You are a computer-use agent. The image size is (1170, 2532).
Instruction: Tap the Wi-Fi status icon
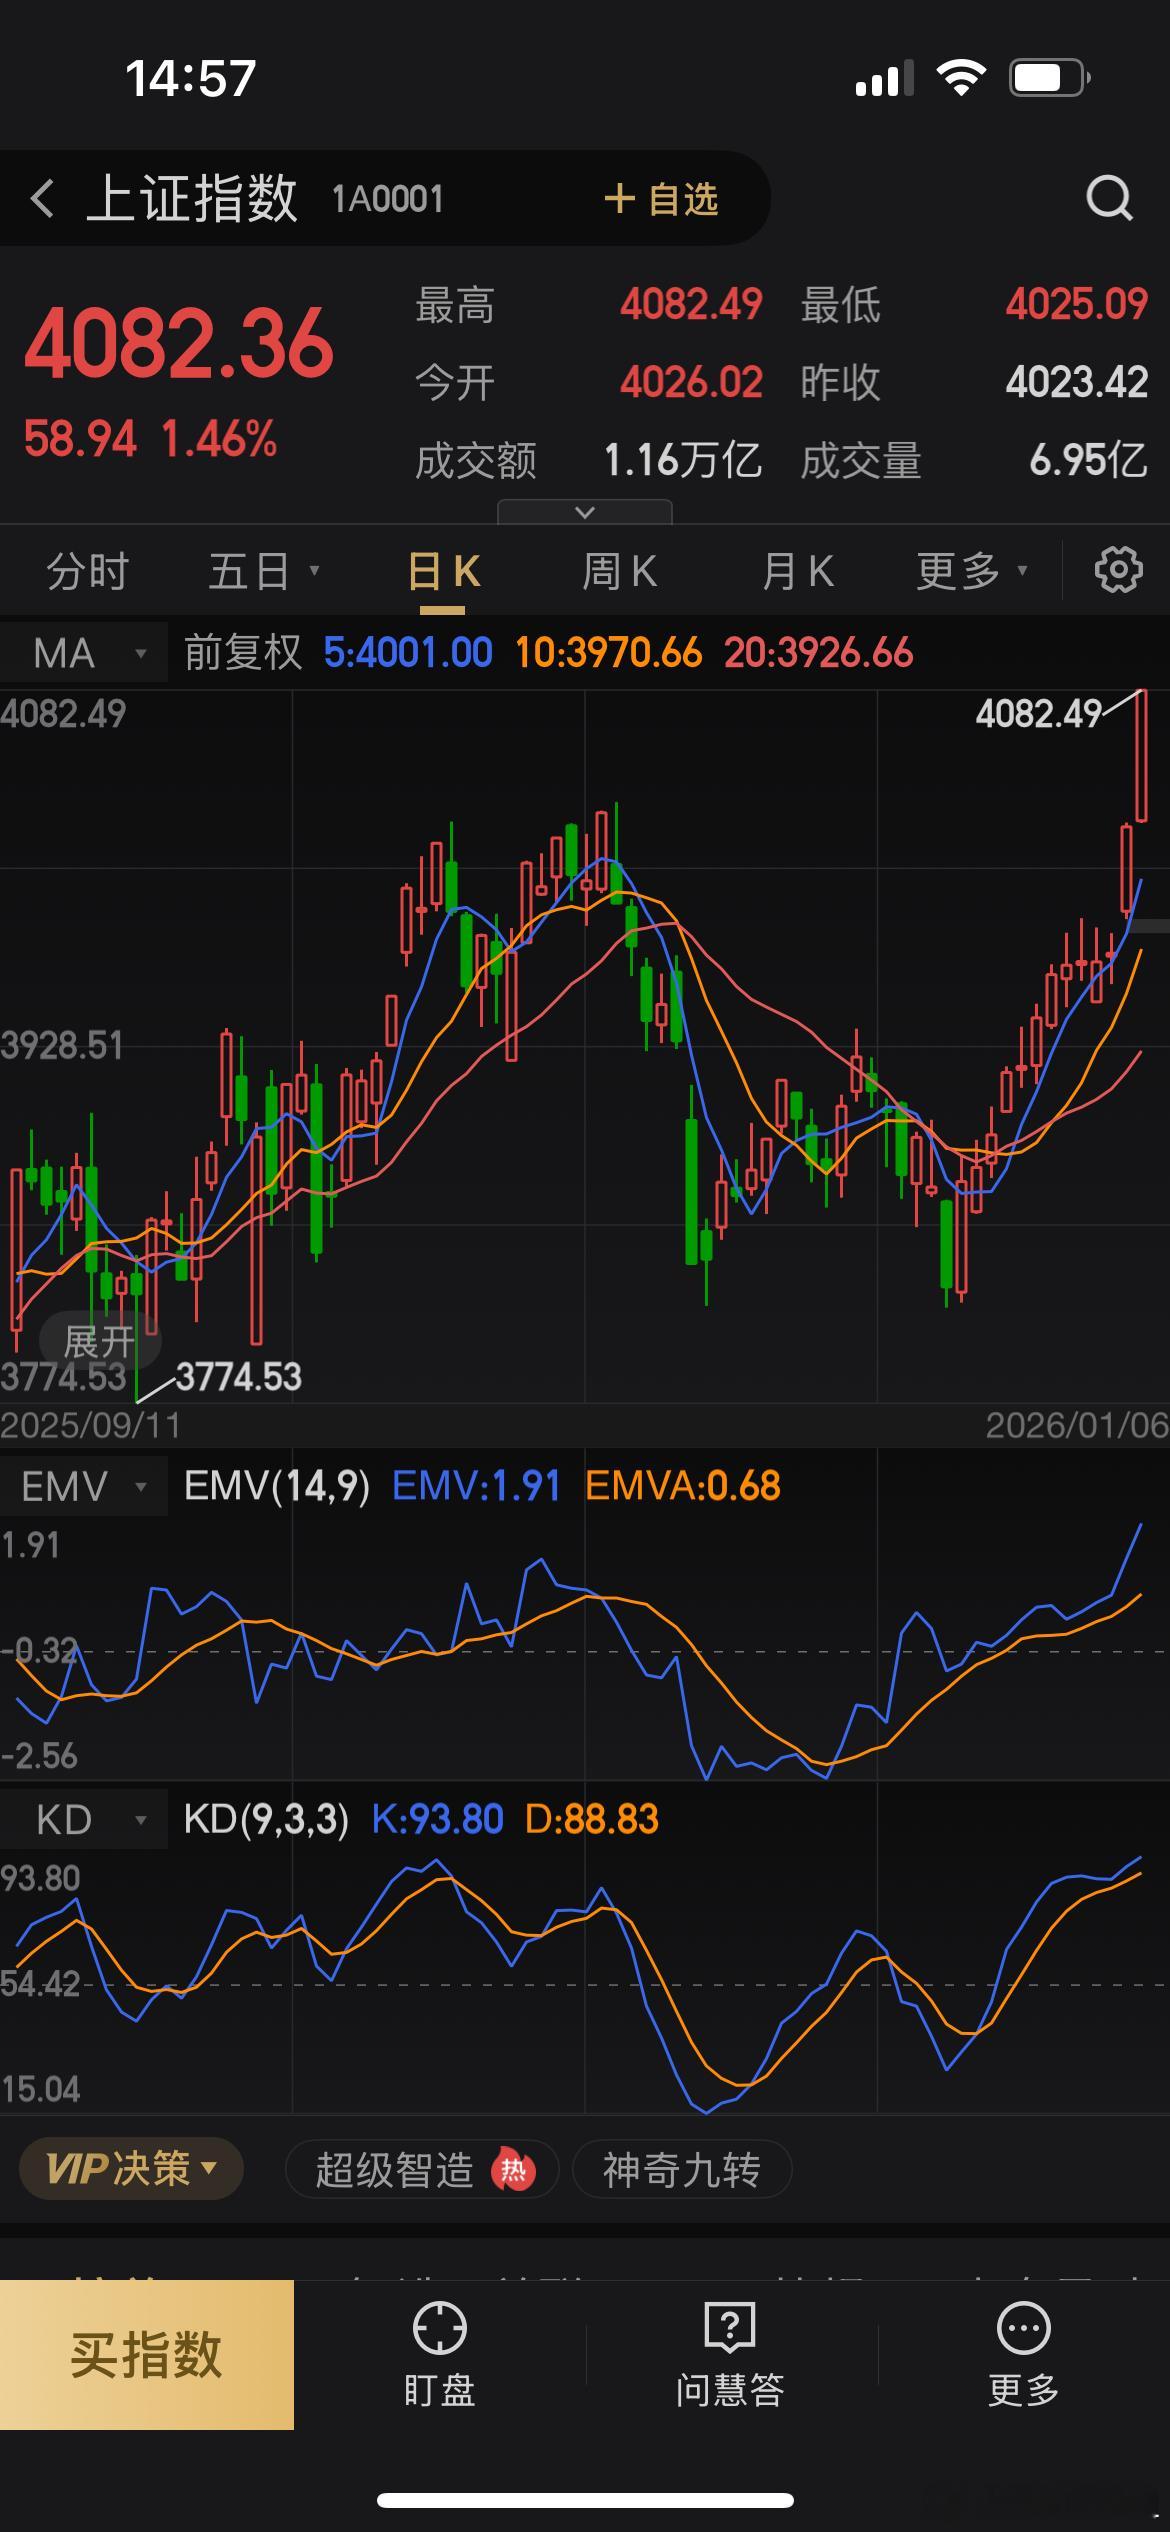tap(960, 77)
